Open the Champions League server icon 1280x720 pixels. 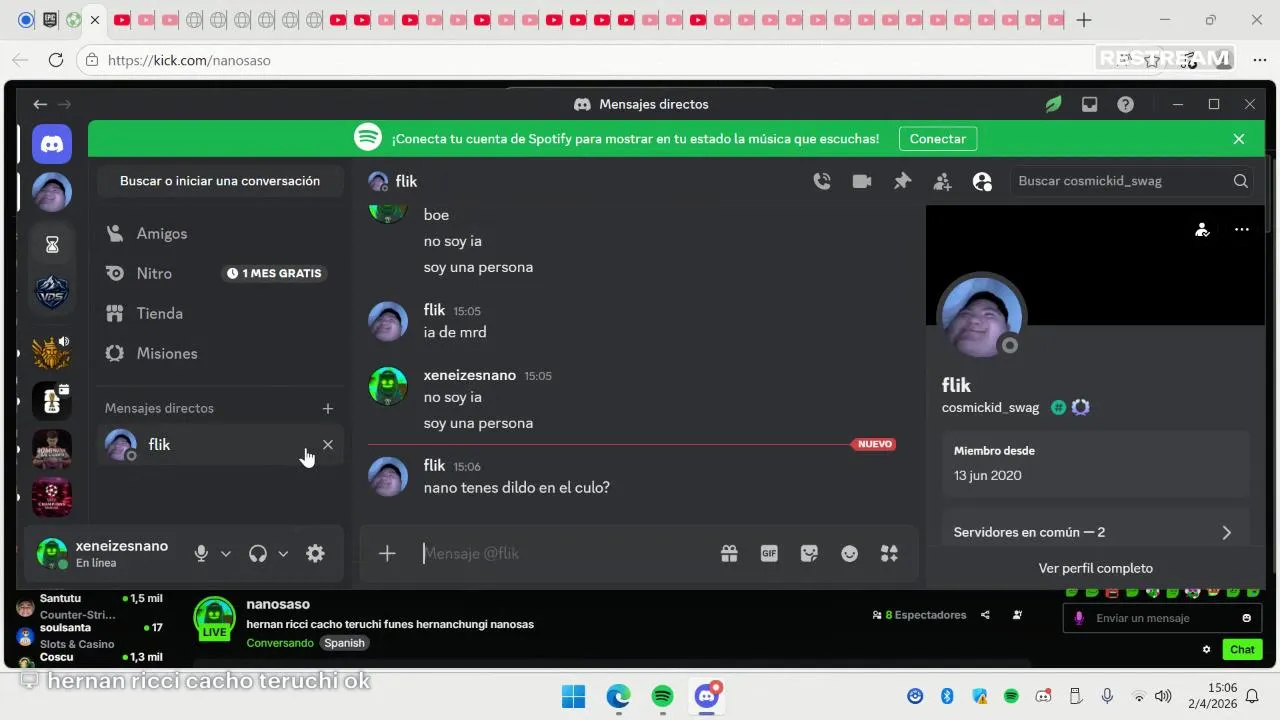[x=52, y=496]
